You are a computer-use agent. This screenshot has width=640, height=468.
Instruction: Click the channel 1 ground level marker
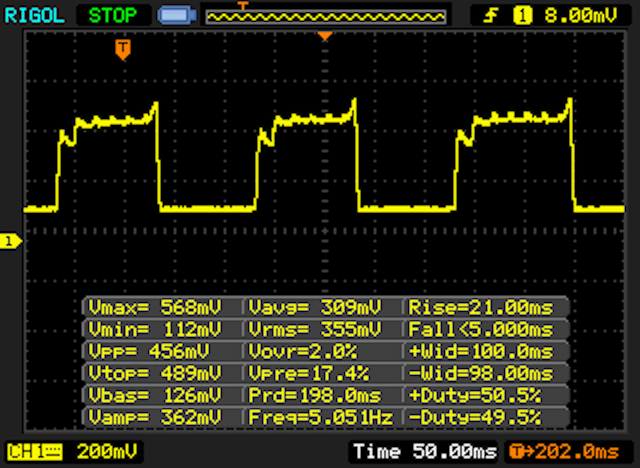click(11, 241)
